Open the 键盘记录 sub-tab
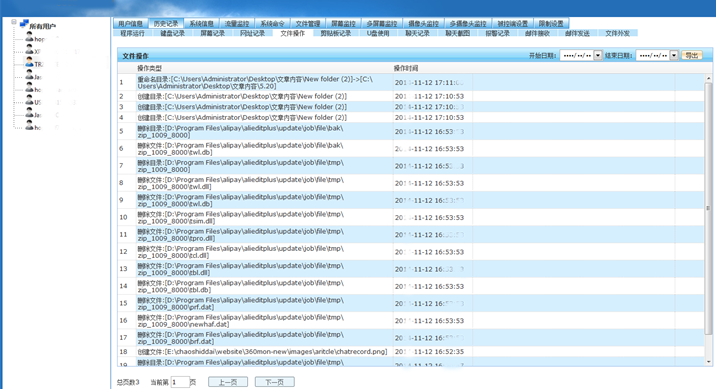The height and width of the screenshot is (389, 716). coord(173,33)
